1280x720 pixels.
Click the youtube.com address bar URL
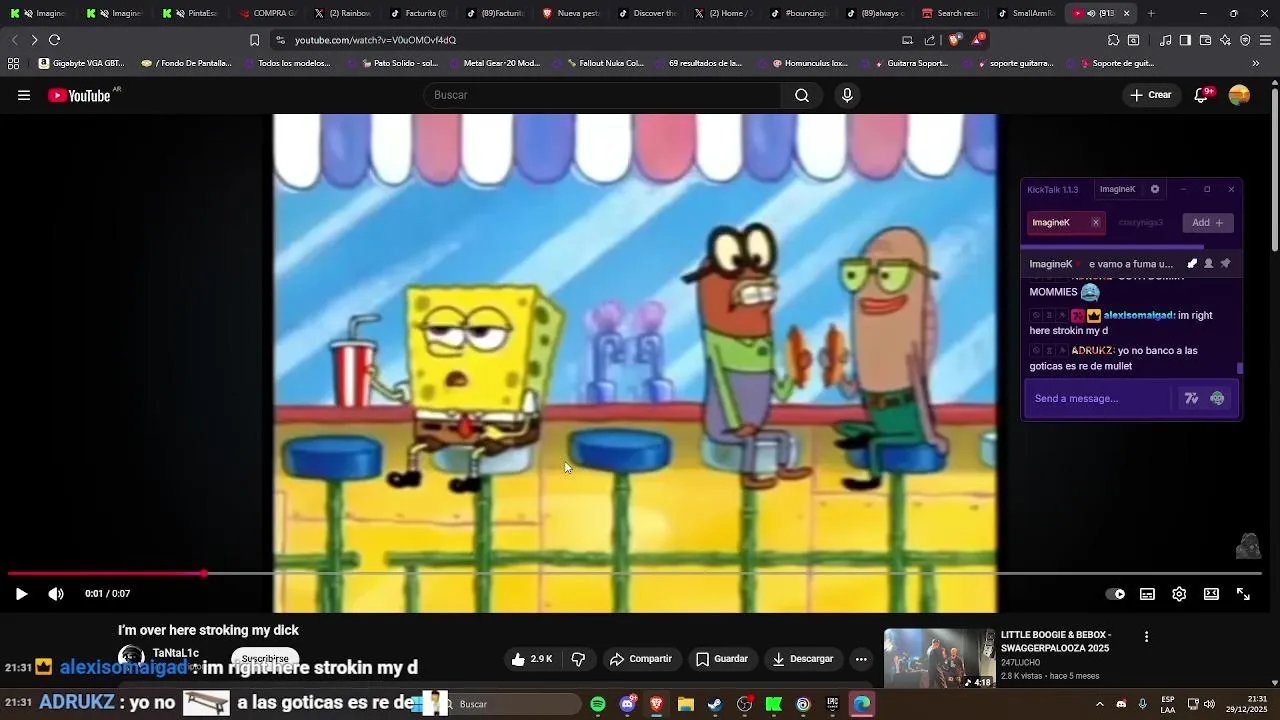375,40
